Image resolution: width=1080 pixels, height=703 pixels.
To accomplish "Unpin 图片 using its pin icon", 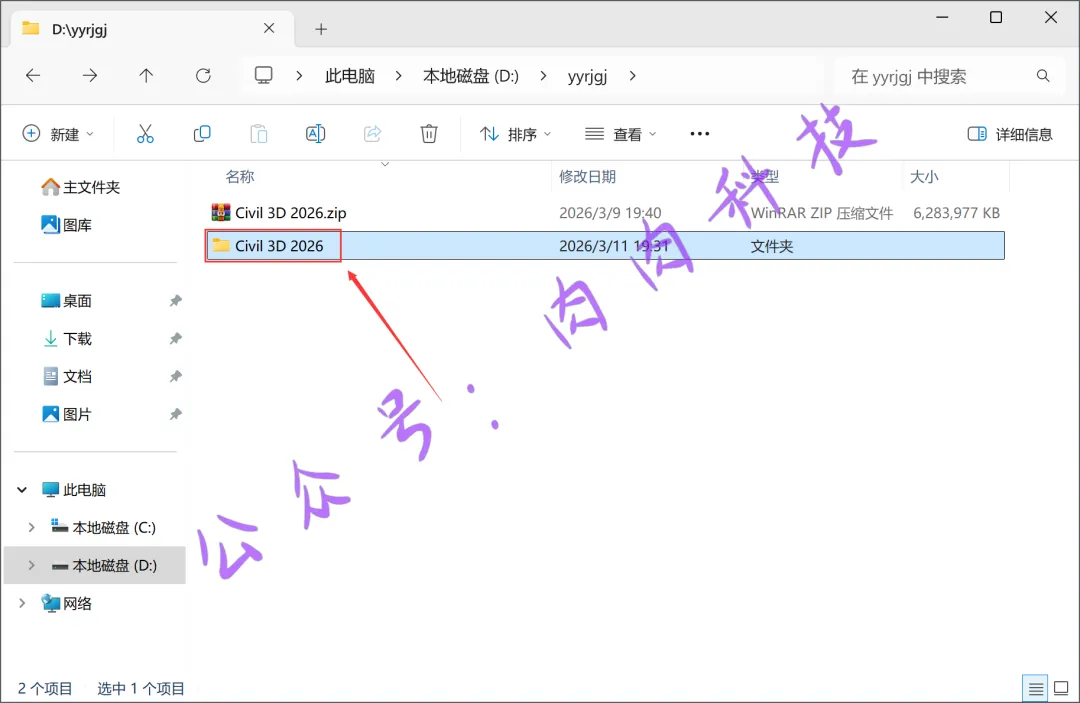I will [x=176, y=414].
